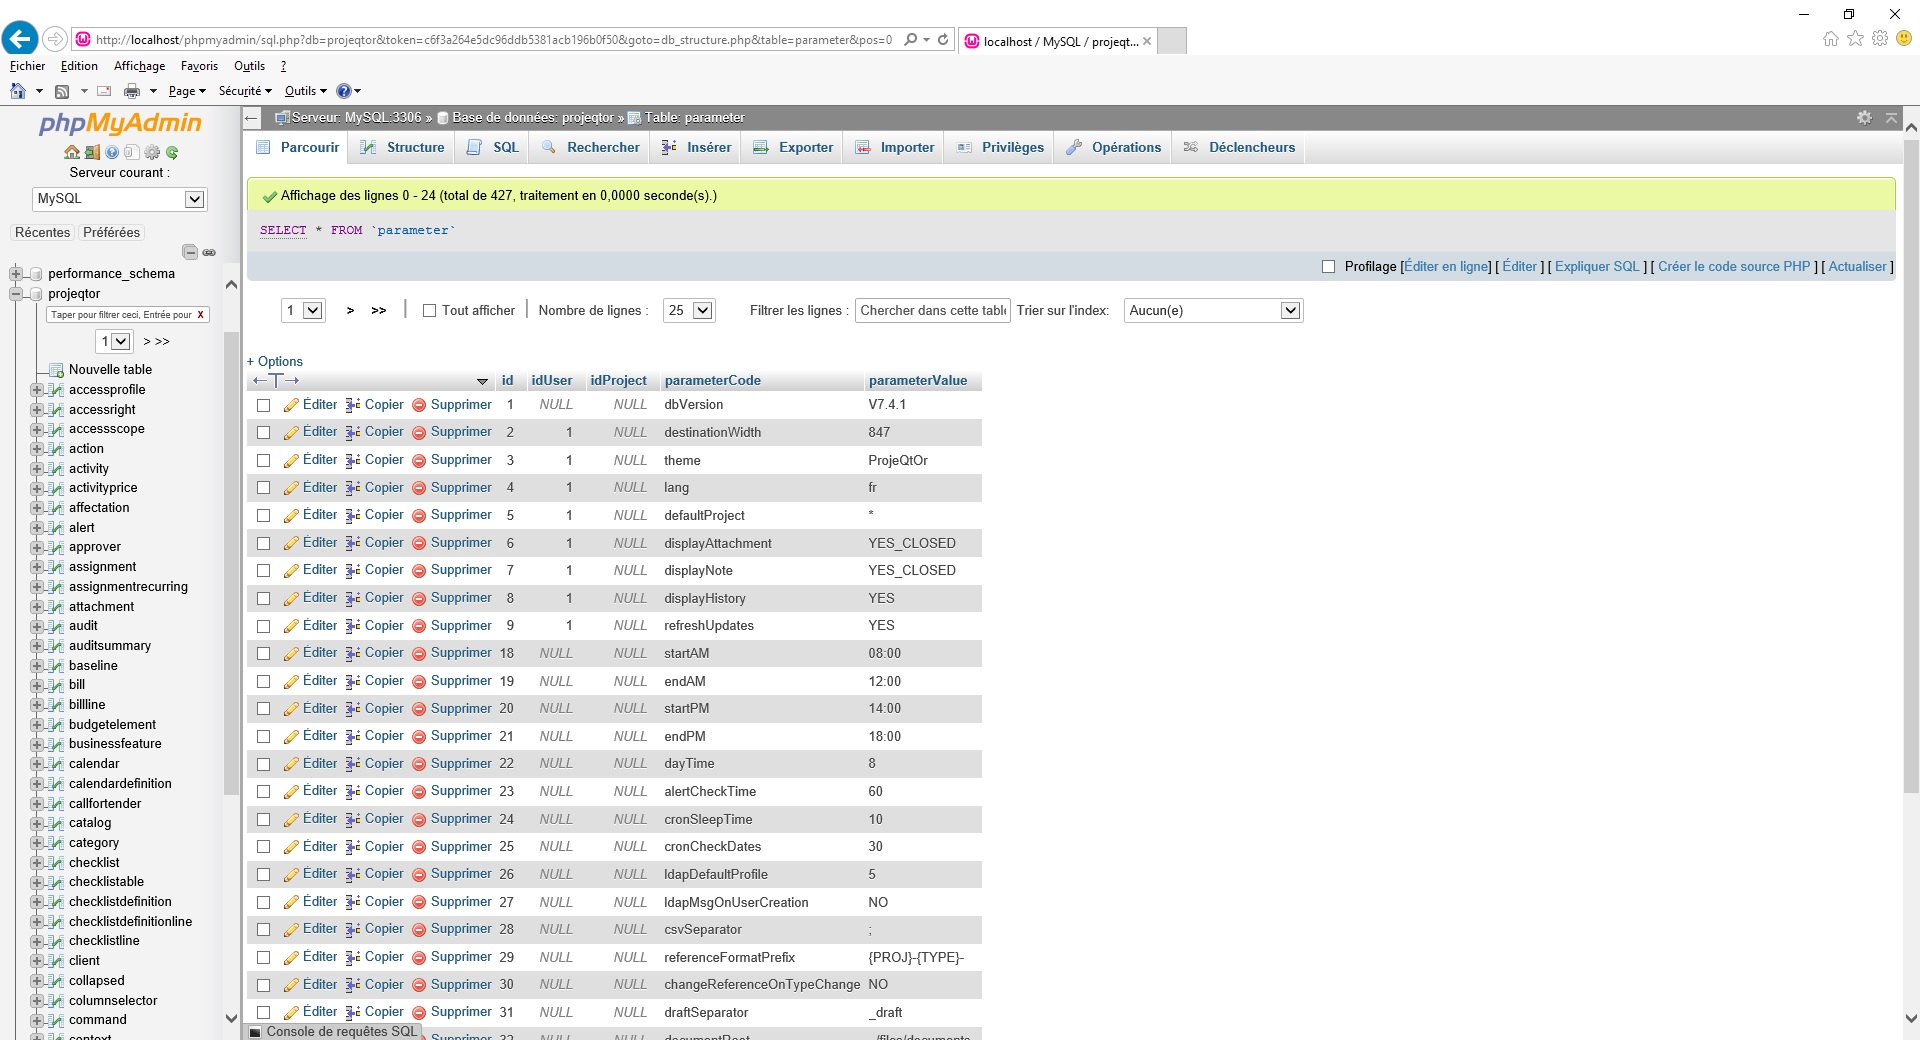Screen dimensions: 1920x1040
Task: Tick the checkbox for the destinationWidth row
Action: [x=264, y=433]
